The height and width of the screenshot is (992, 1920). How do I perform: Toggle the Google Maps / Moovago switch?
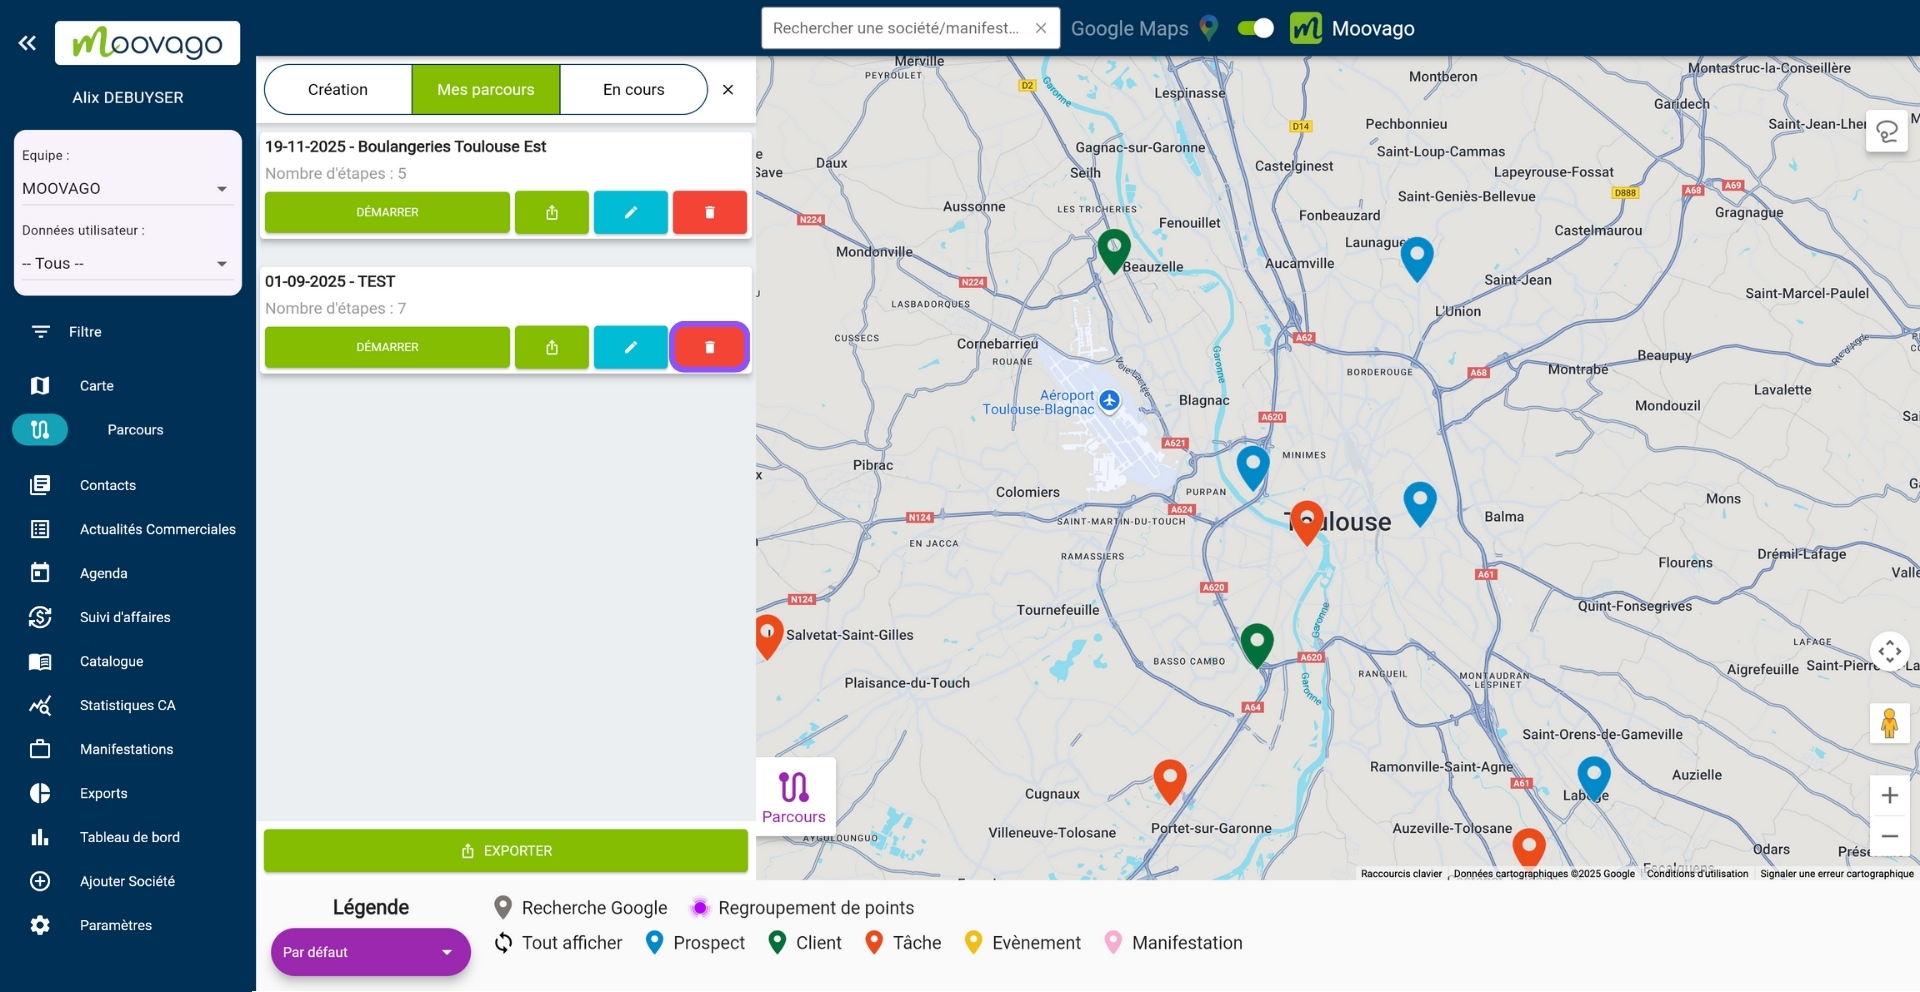tap(1255, 28)
